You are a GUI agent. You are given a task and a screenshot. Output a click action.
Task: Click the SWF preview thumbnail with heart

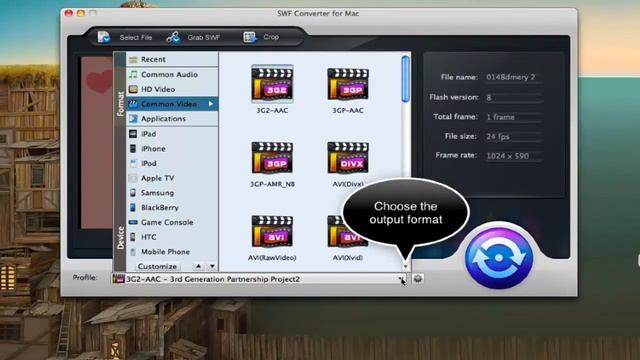[97, 143]
